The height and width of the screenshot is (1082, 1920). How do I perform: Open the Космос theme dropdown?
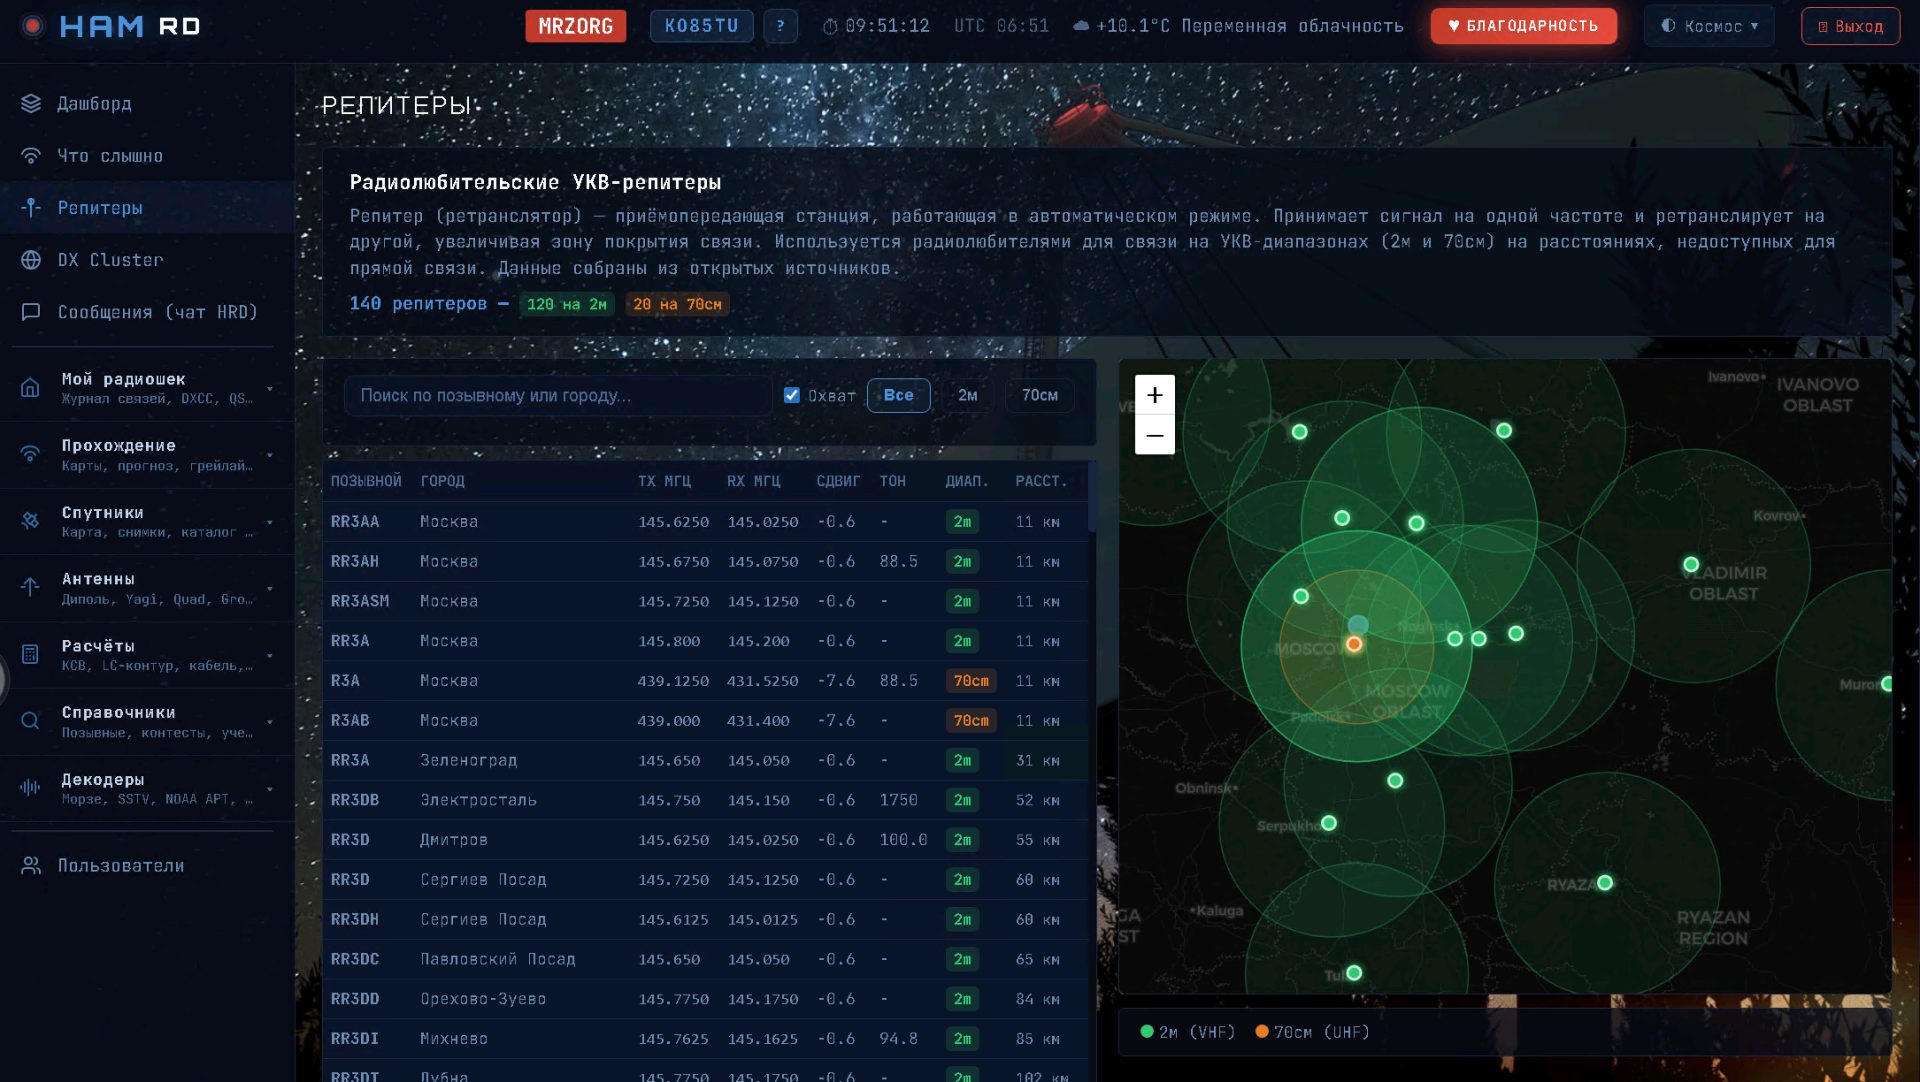tap(1709, 26)
